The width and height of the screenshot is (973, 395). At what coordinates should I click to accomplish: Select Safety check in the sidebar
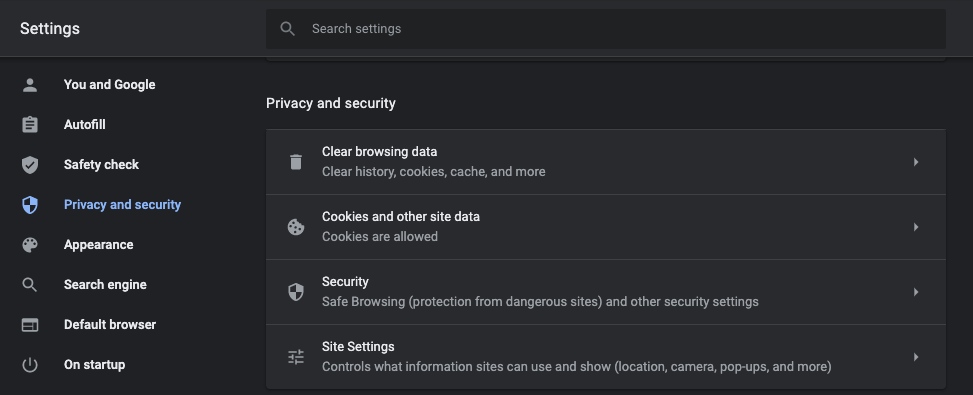pyautogui.click(x=101, y=165)
